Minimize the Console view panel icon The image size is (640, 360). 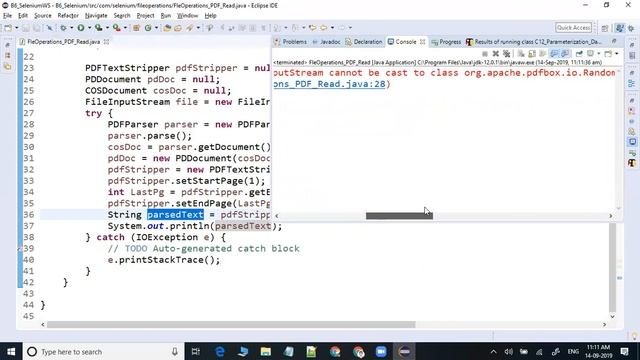[x=614, y=41]
